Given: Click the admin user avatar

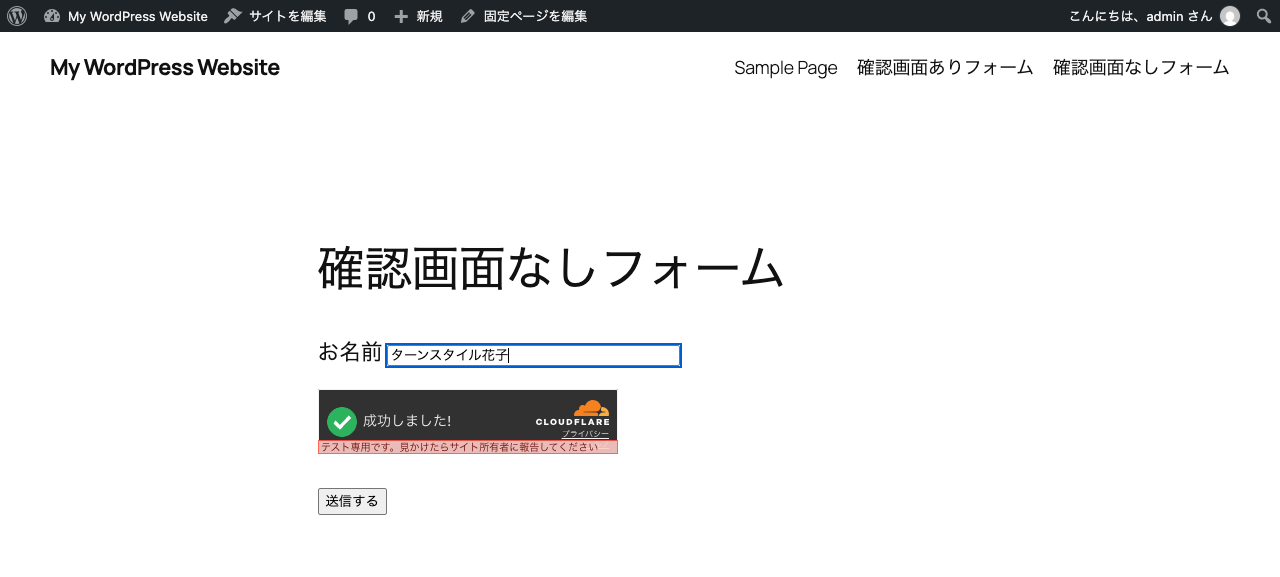Looking at the screenshot, I should click(1230, 16).
